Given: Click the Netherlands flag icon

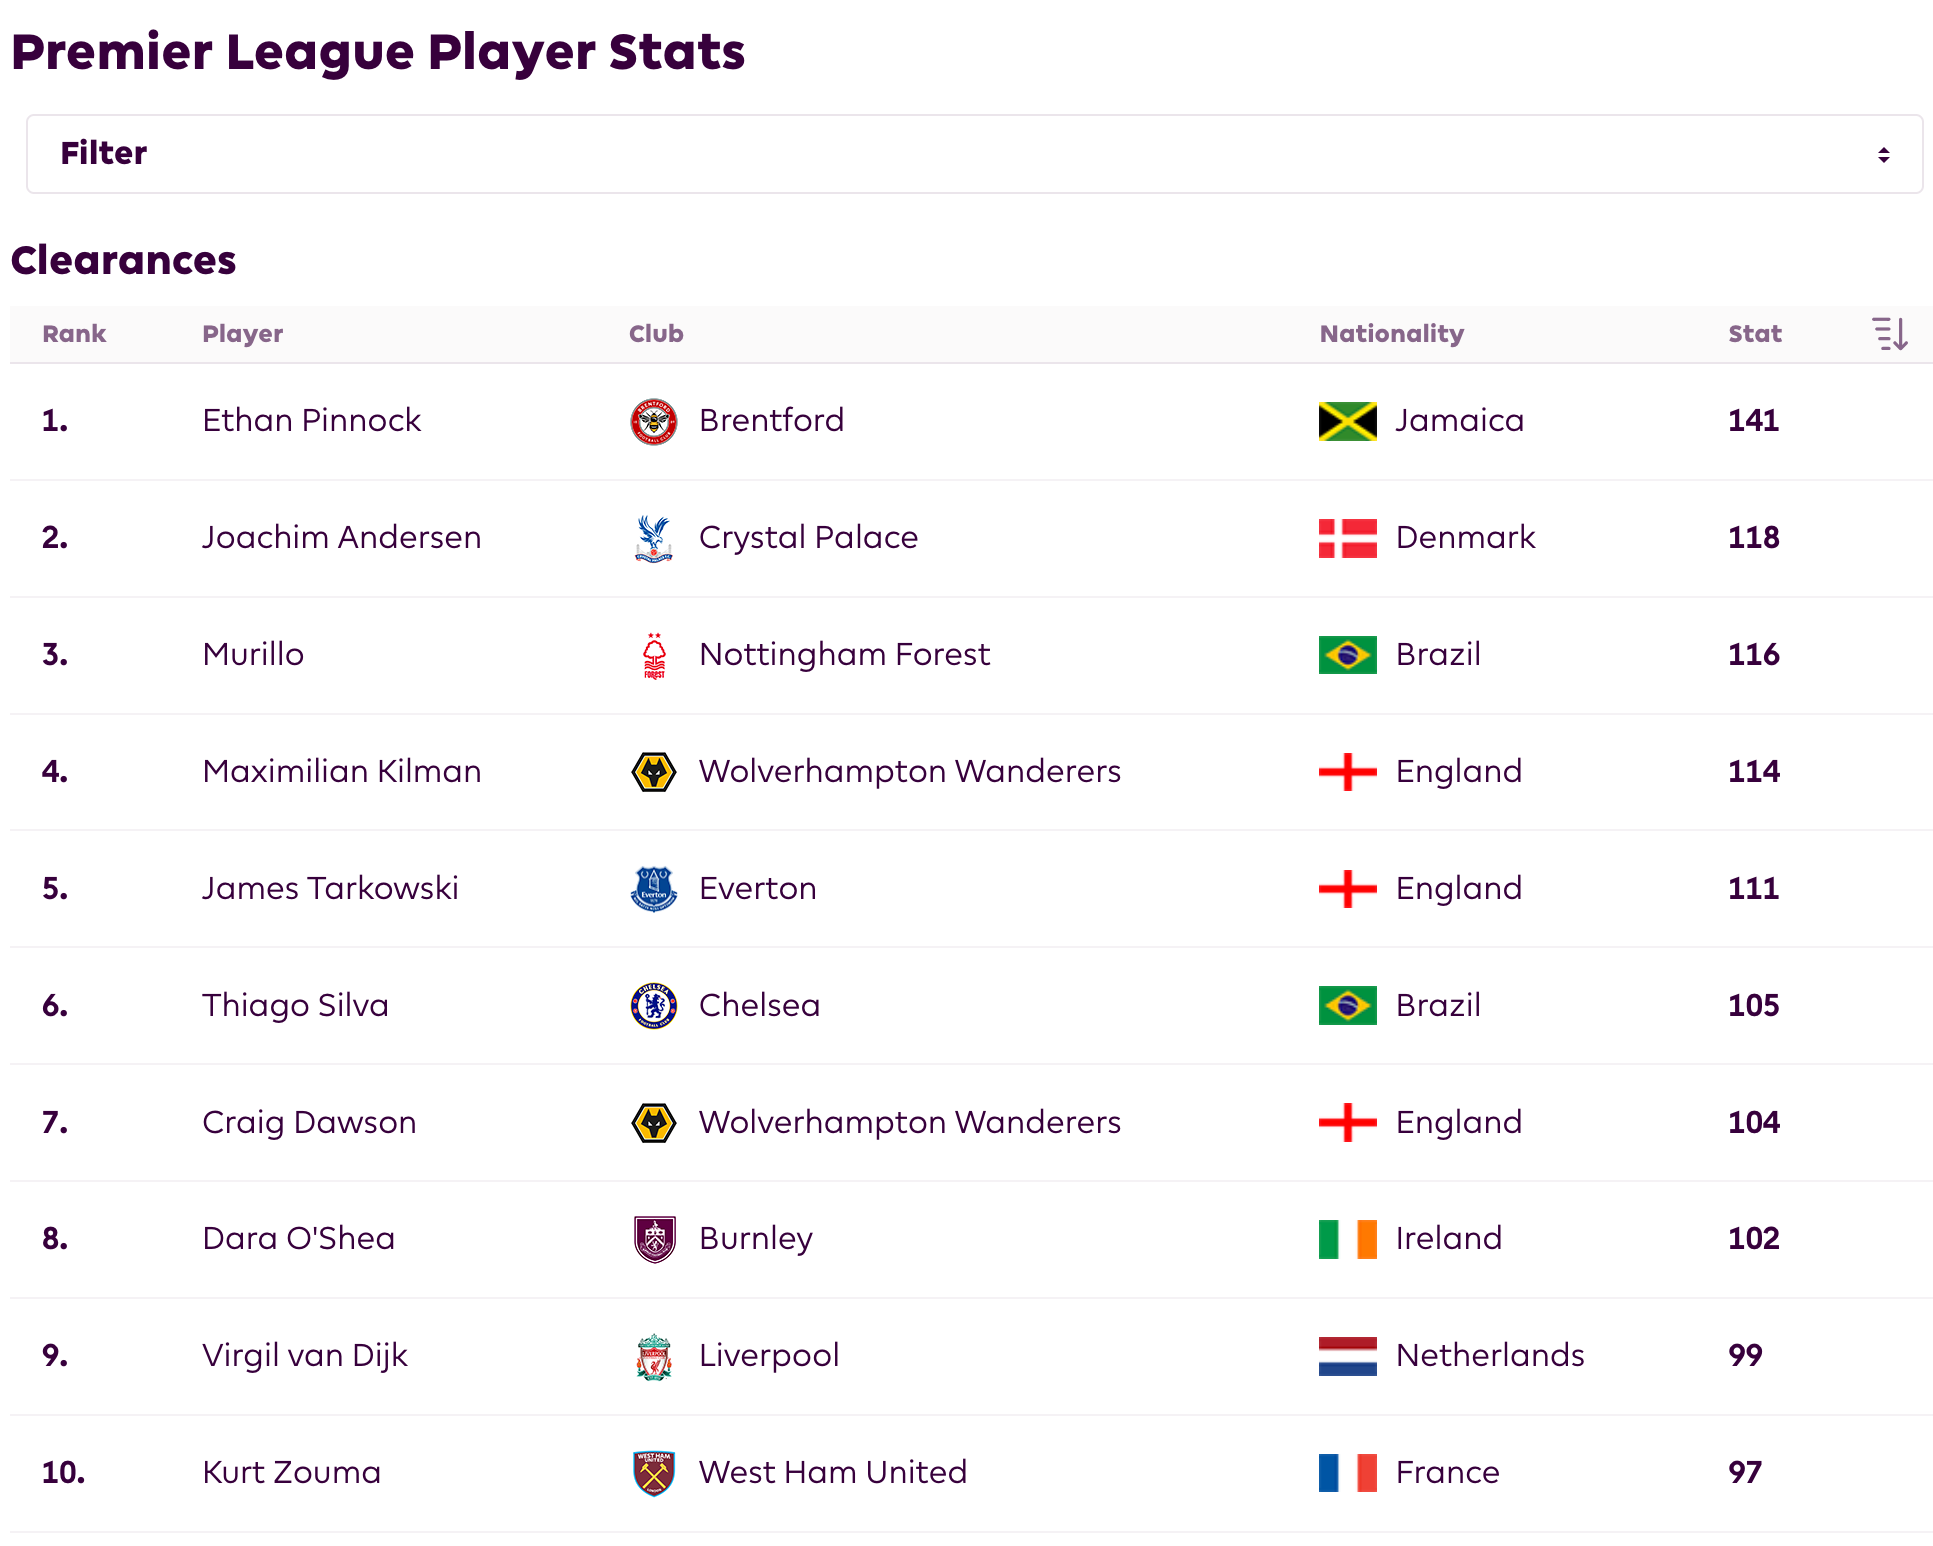Looking at the screenshot, I should coord(1347,1356).
